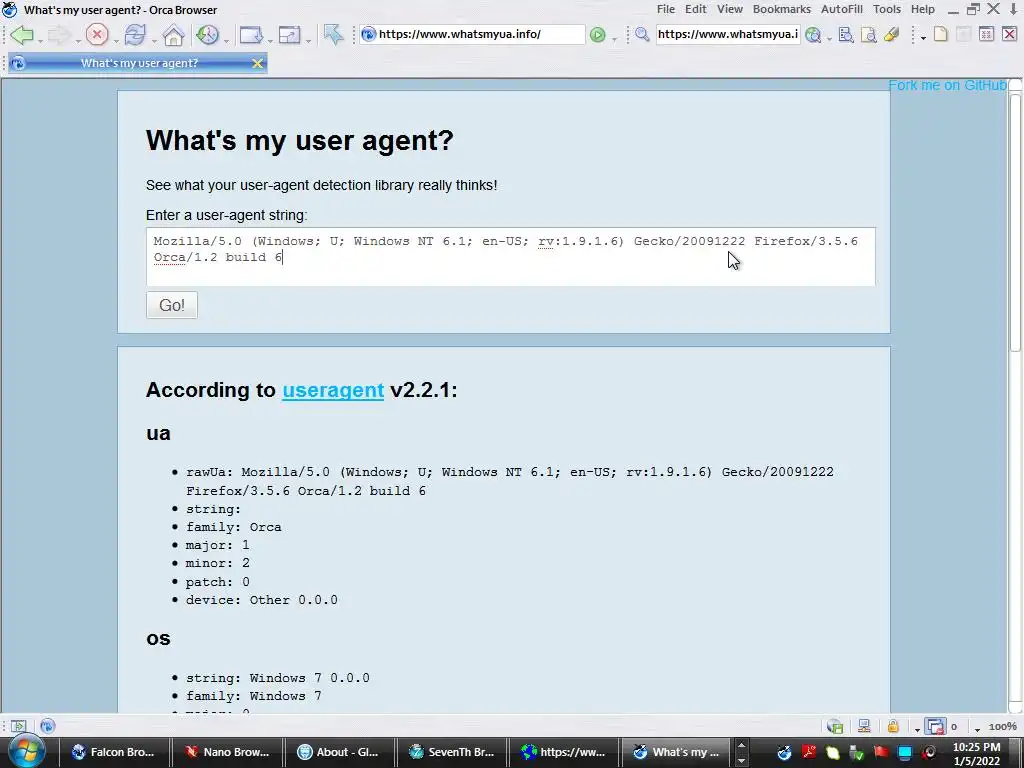Click the "device: Other 0.0.0" text

click(261, 600)
